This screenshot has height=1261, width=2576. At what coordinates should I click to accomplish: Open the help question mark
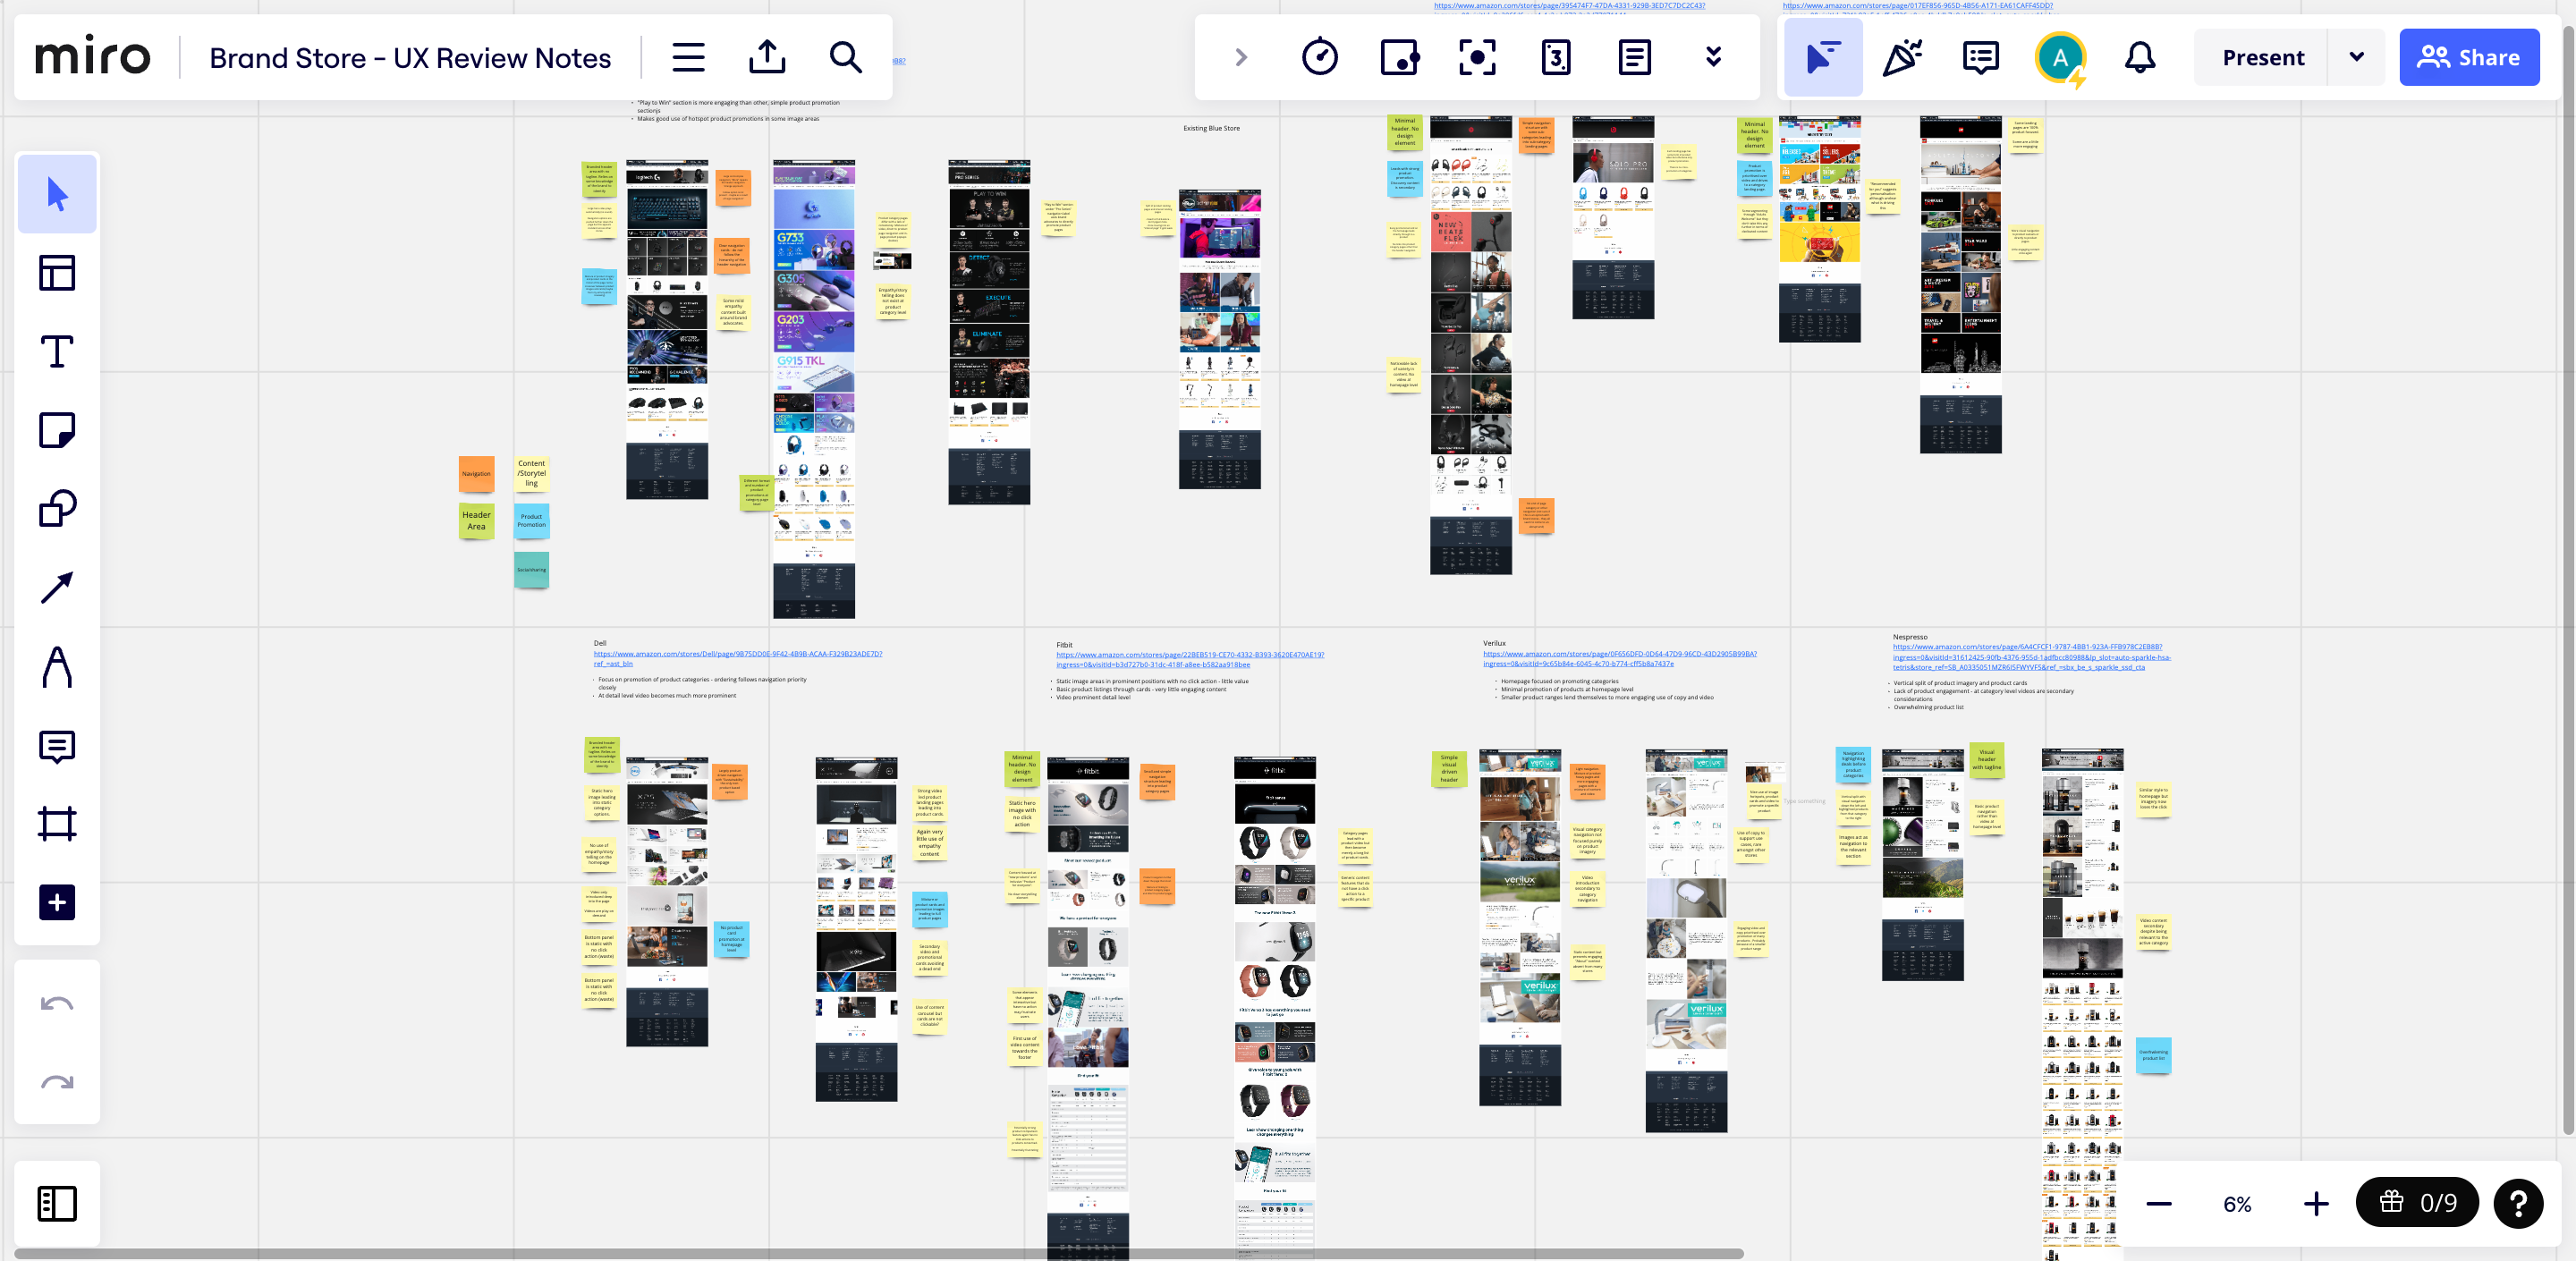pyautogui.click(x=2518, y=1203)
